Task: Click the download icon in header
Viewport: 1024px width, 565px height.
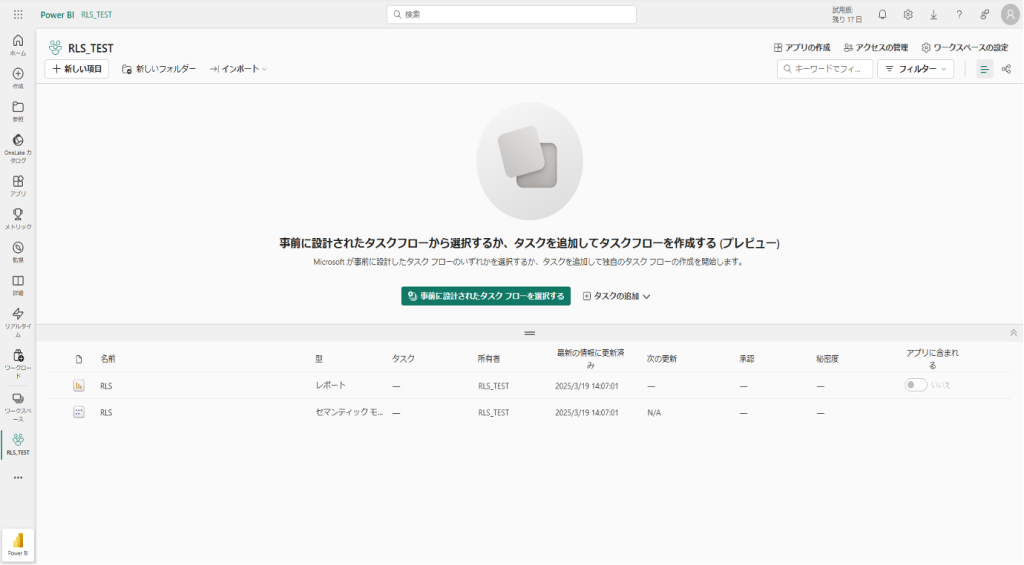Action: click(933, 14)
